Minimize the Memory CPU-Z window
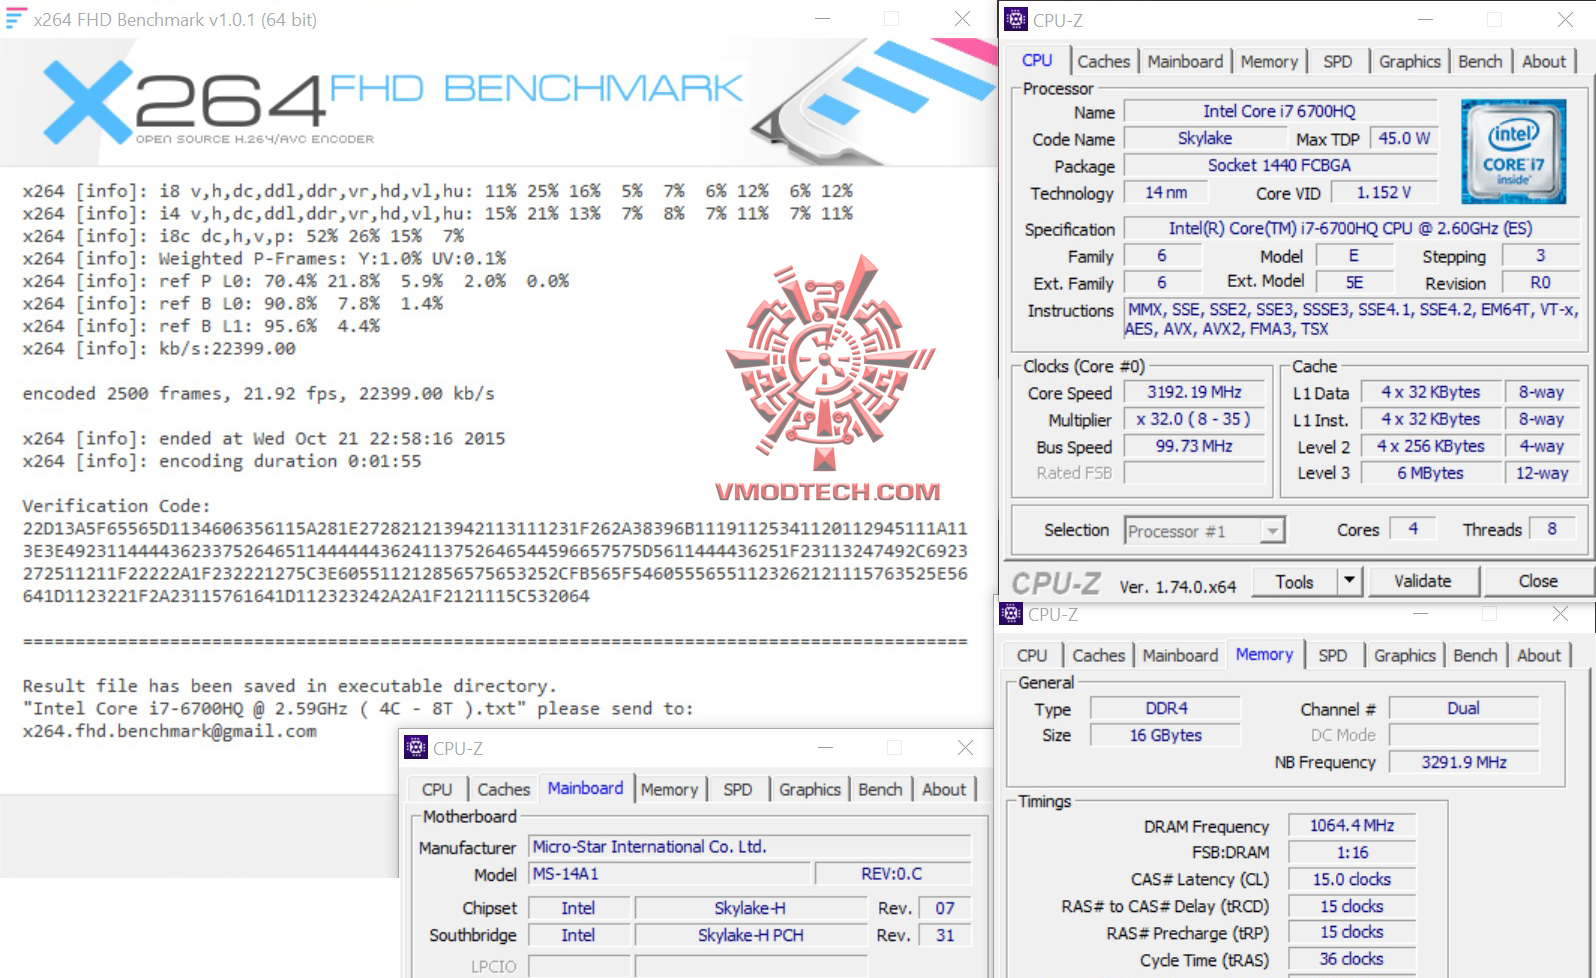This screenshot has width=1596, height=978. (1421, 614)
